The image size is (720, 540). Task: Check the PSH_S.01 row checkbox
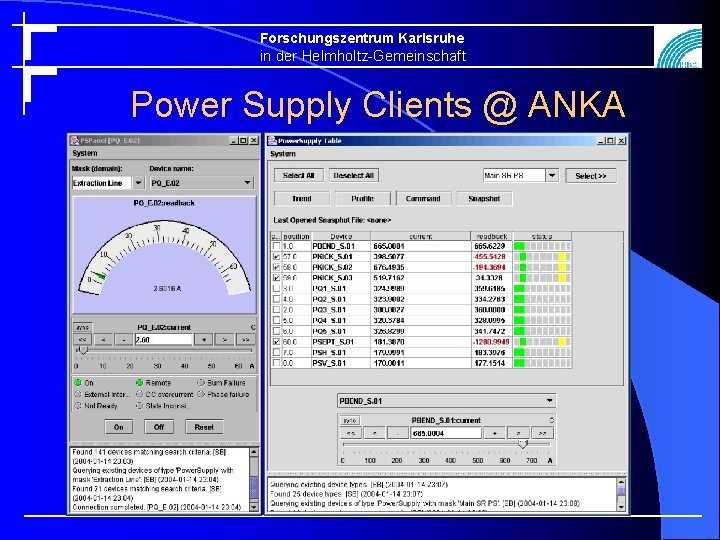(276, 353)
